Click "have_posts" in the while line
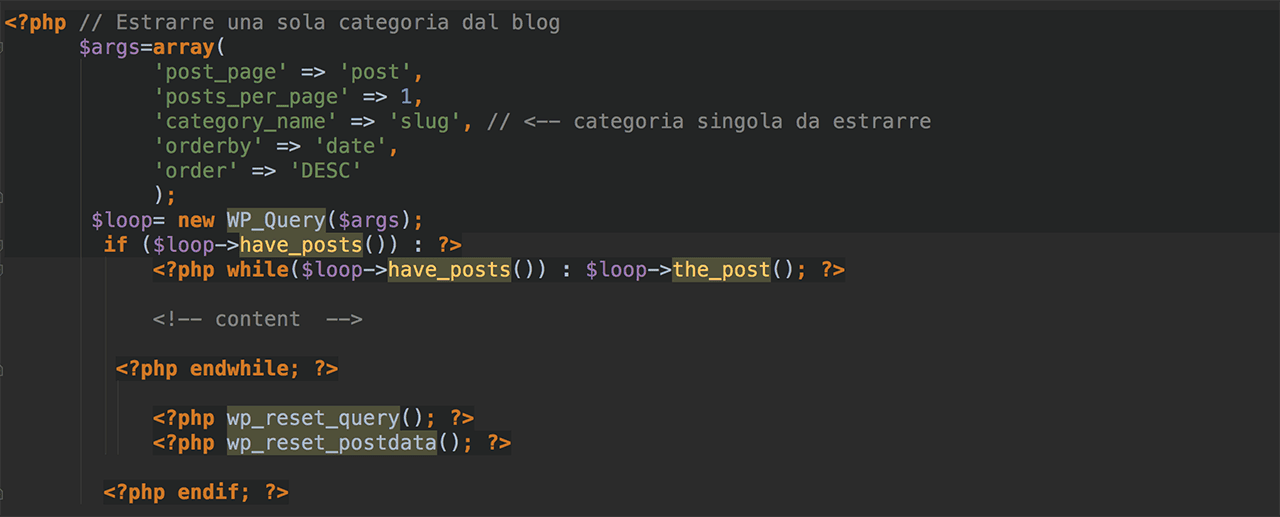The height and width of the screenshot is (517, 1280). (x=449, y=270)
